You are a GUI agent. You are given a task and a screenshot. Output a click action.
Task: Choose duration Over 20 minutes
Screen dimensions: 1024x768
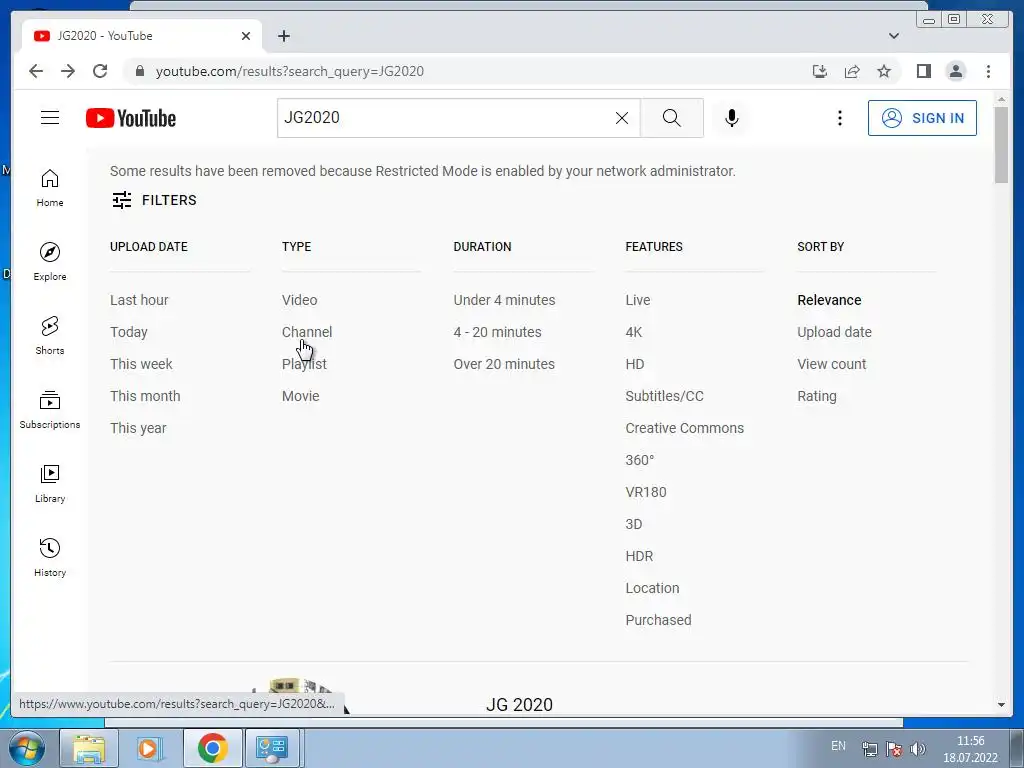pos(504,364)
